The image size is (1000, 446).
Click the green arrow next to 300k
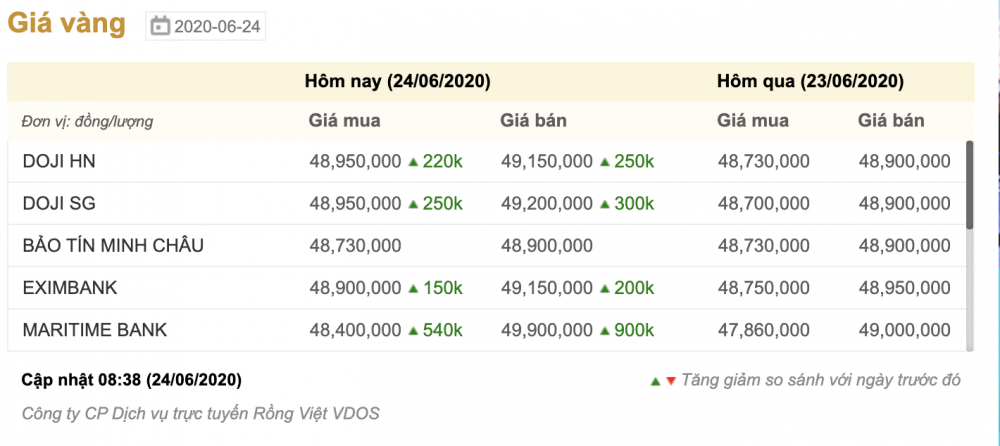605,204
